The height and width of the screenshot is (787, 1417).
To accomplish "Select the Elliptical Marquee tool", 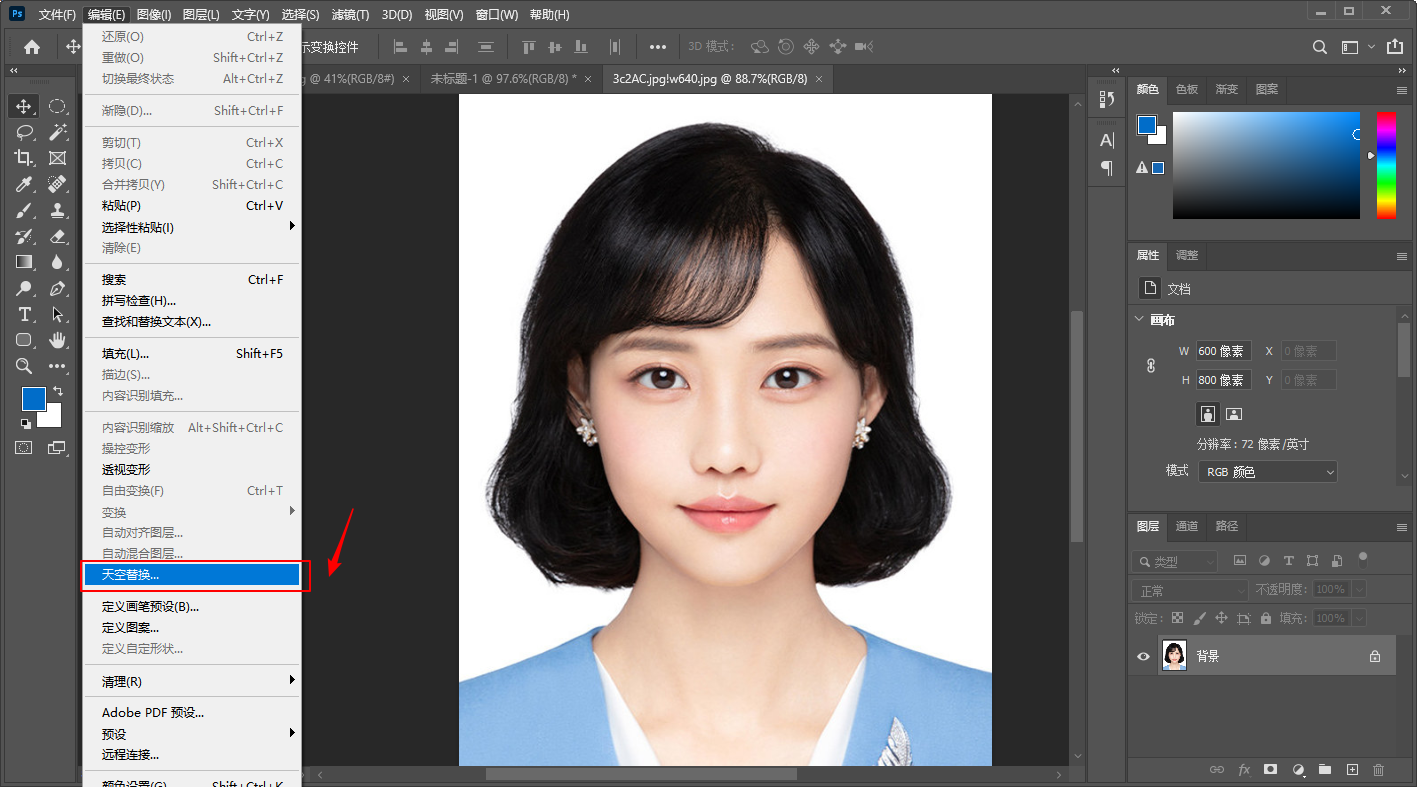I will coord(58,106).
